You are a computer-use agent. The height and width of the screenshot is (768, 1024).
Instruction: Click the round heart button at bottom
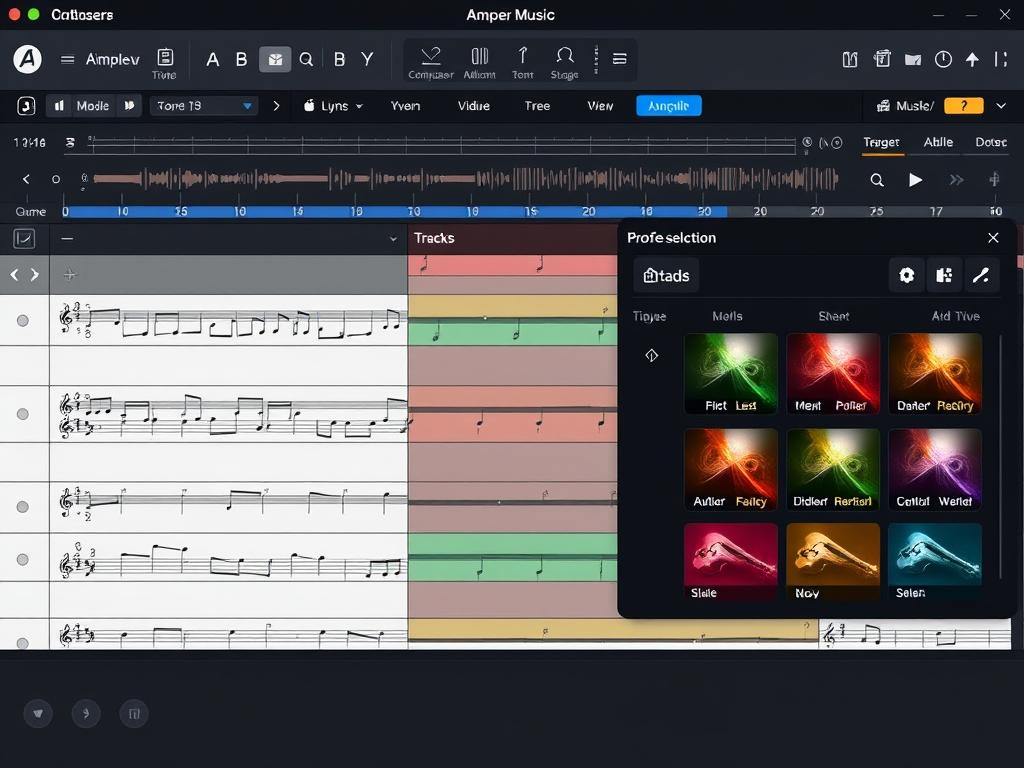pos(38,713)
